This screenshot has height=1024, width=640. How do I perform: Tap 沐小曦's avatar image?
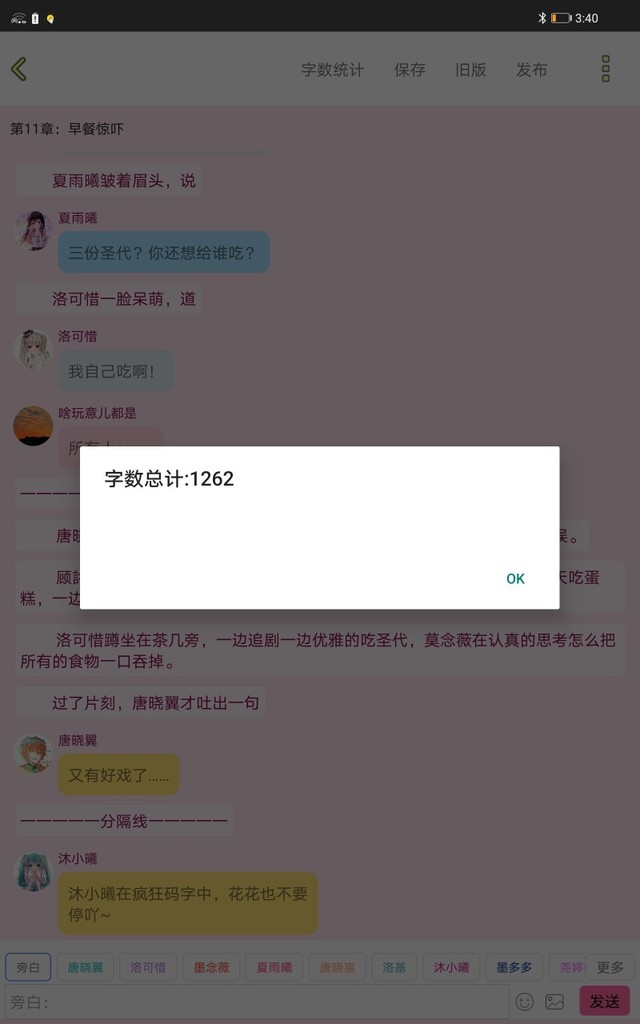[x=33, y=871]
